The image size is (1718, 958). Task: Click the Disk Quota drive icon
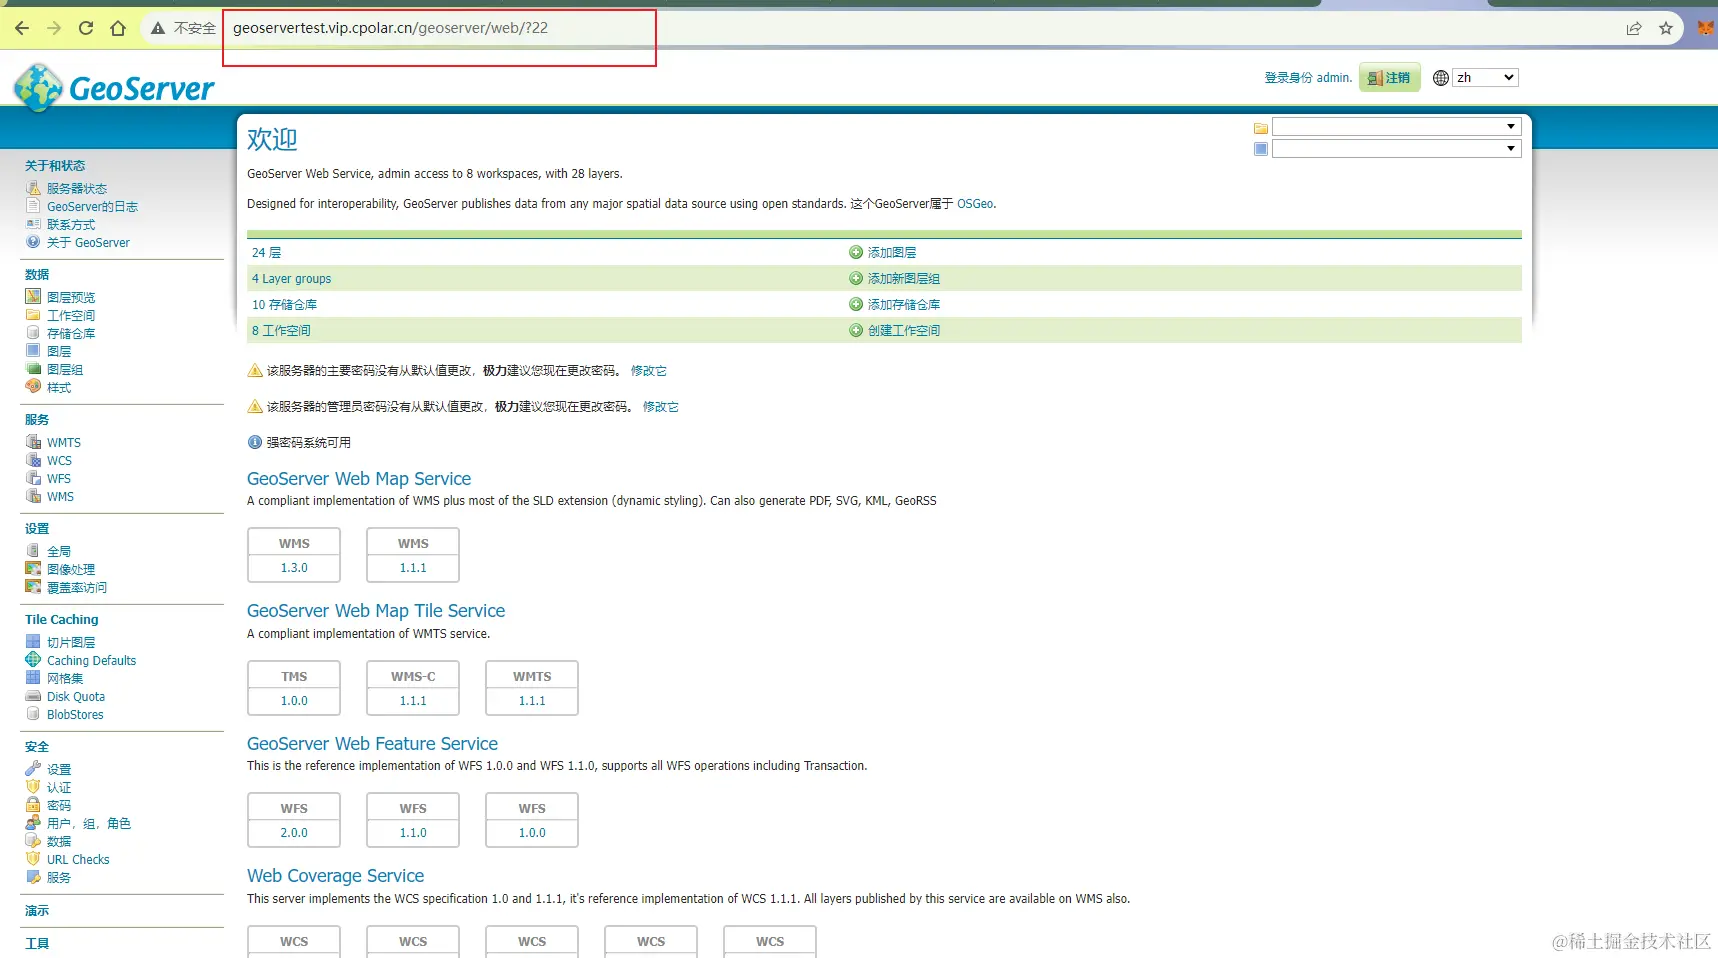pyautogui.click(x=33, y=696)
